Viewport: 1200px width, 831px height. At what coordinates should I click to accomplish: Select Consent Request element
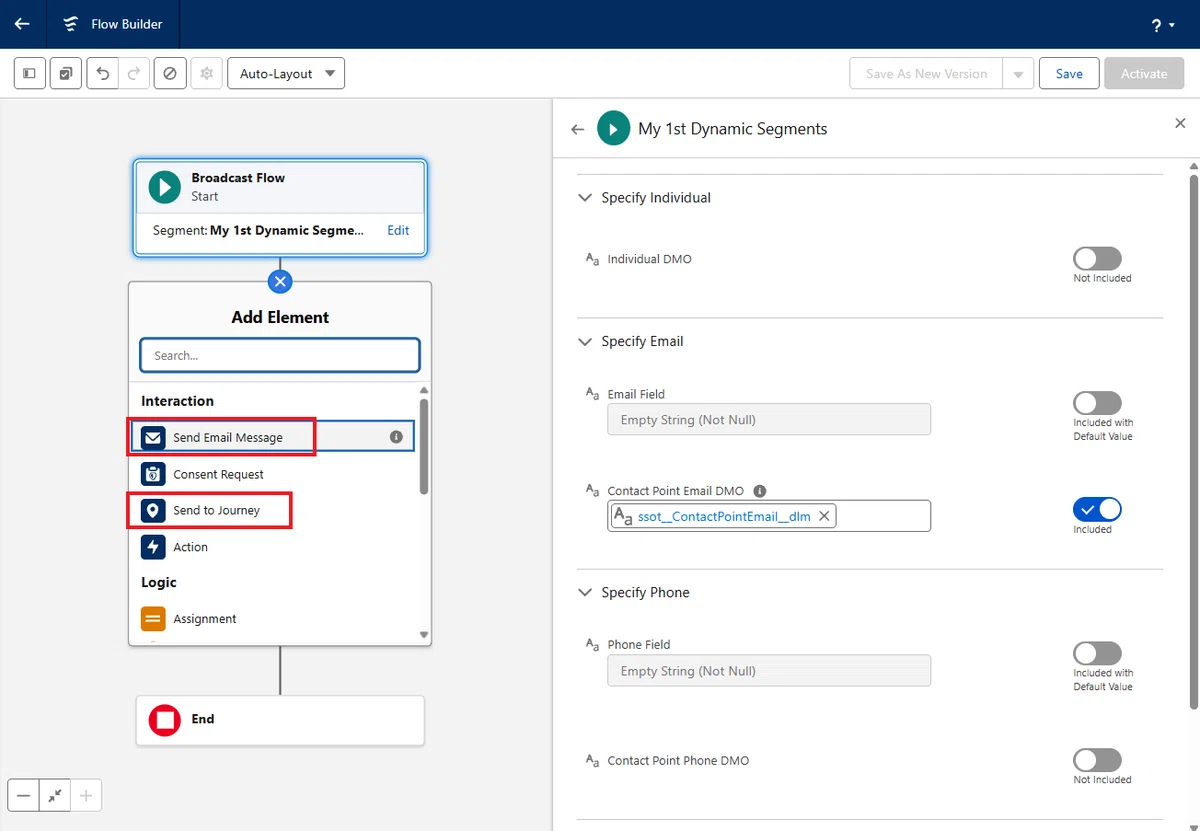click(x=271, y=474)
